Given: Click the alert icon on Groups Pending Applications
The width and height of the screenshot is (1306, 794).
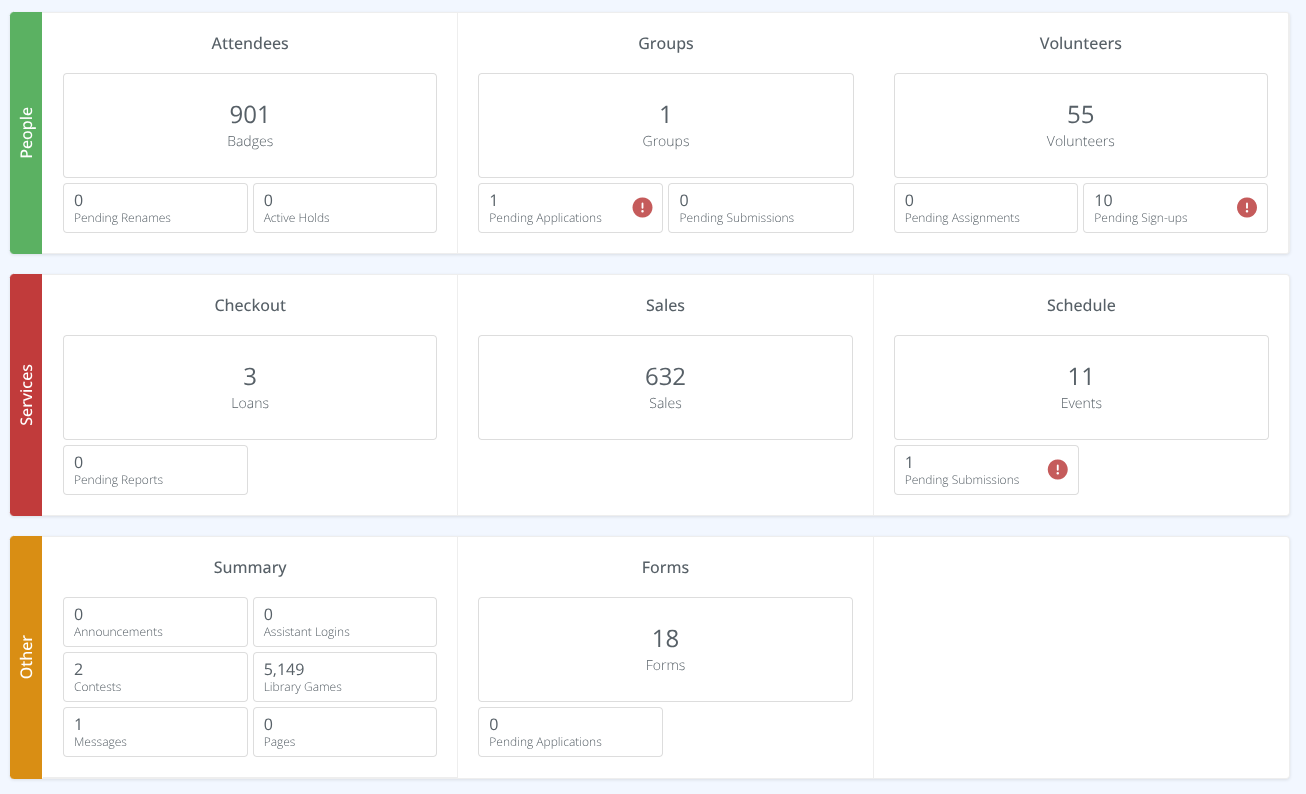Looking at the screenshot, I should [642, 207].
